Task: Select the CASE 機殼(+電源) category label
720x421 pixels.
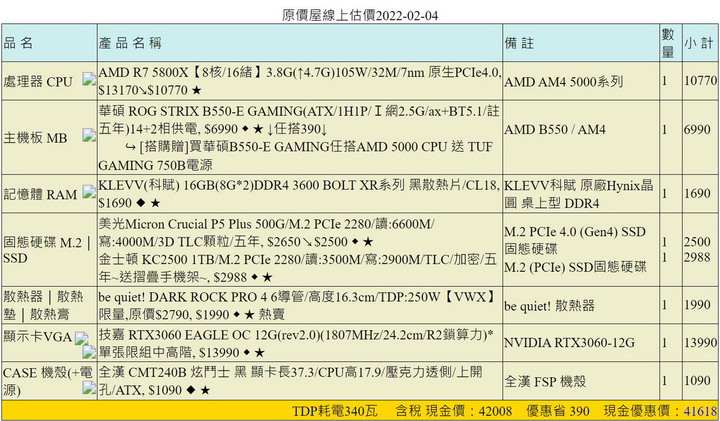Action: 48,381
